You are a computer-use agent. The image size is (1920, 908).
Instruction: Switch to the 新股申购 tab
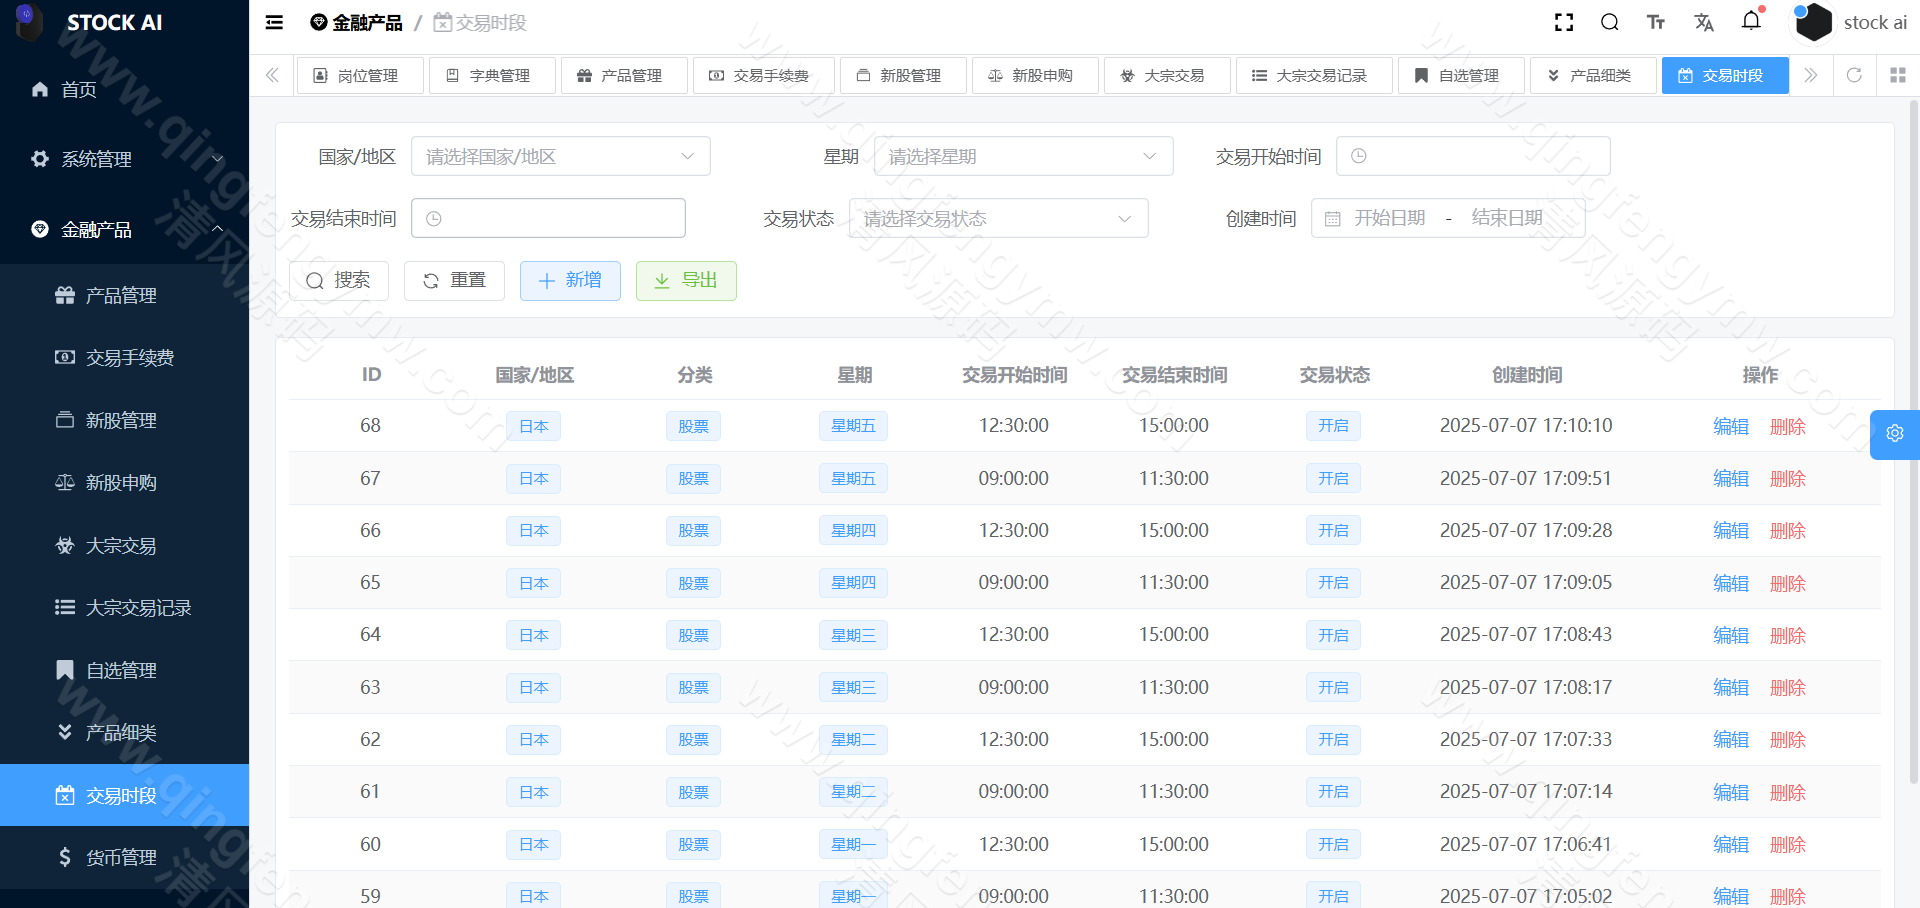coord(1035,75)
